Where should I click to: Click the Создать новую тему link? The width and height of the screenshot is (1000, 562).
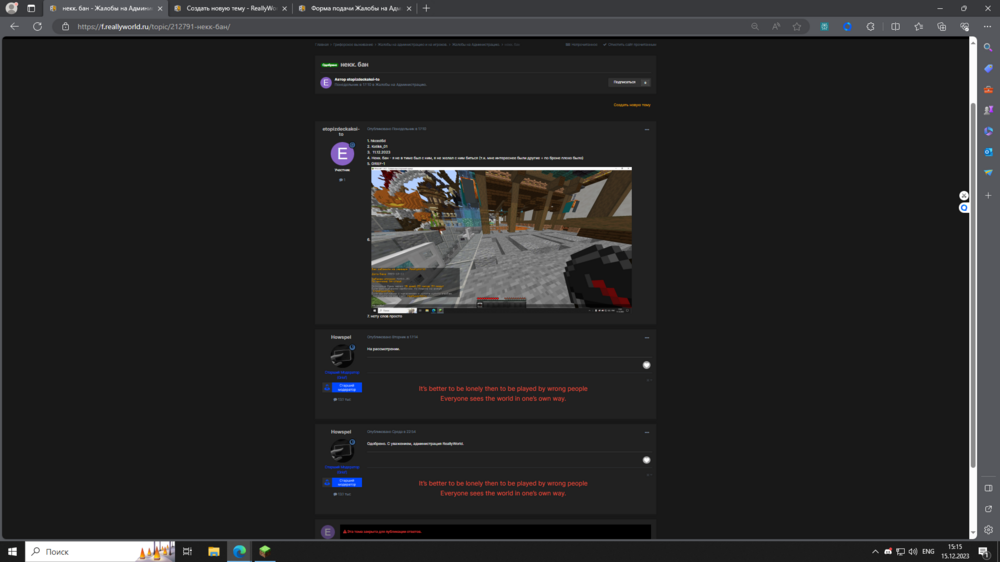632,105
